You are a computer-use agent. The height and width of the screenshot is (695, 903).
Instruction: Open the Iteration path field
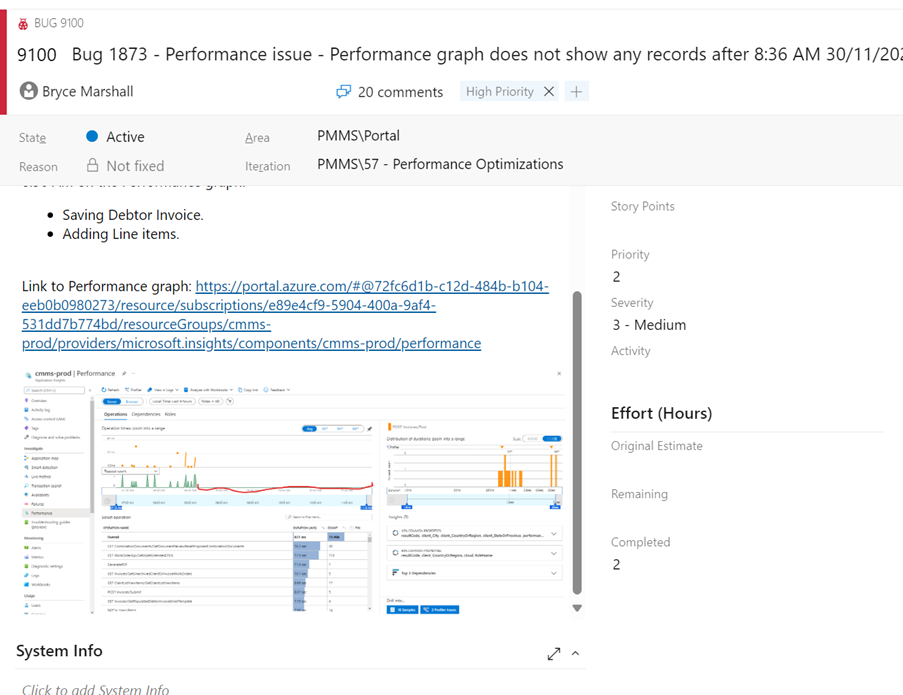pos(440,164)
